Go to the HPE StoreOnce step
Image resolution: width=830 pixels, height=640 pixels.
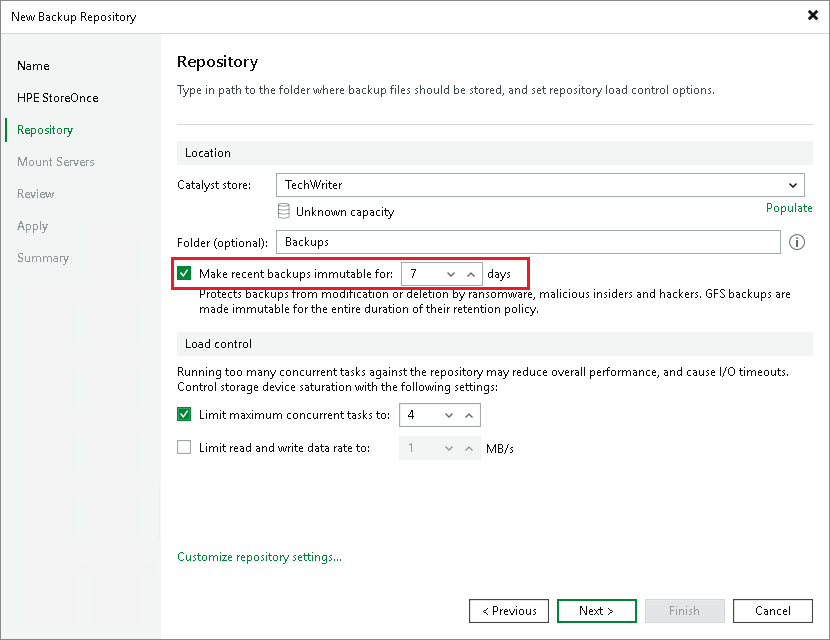coord(58,98)
